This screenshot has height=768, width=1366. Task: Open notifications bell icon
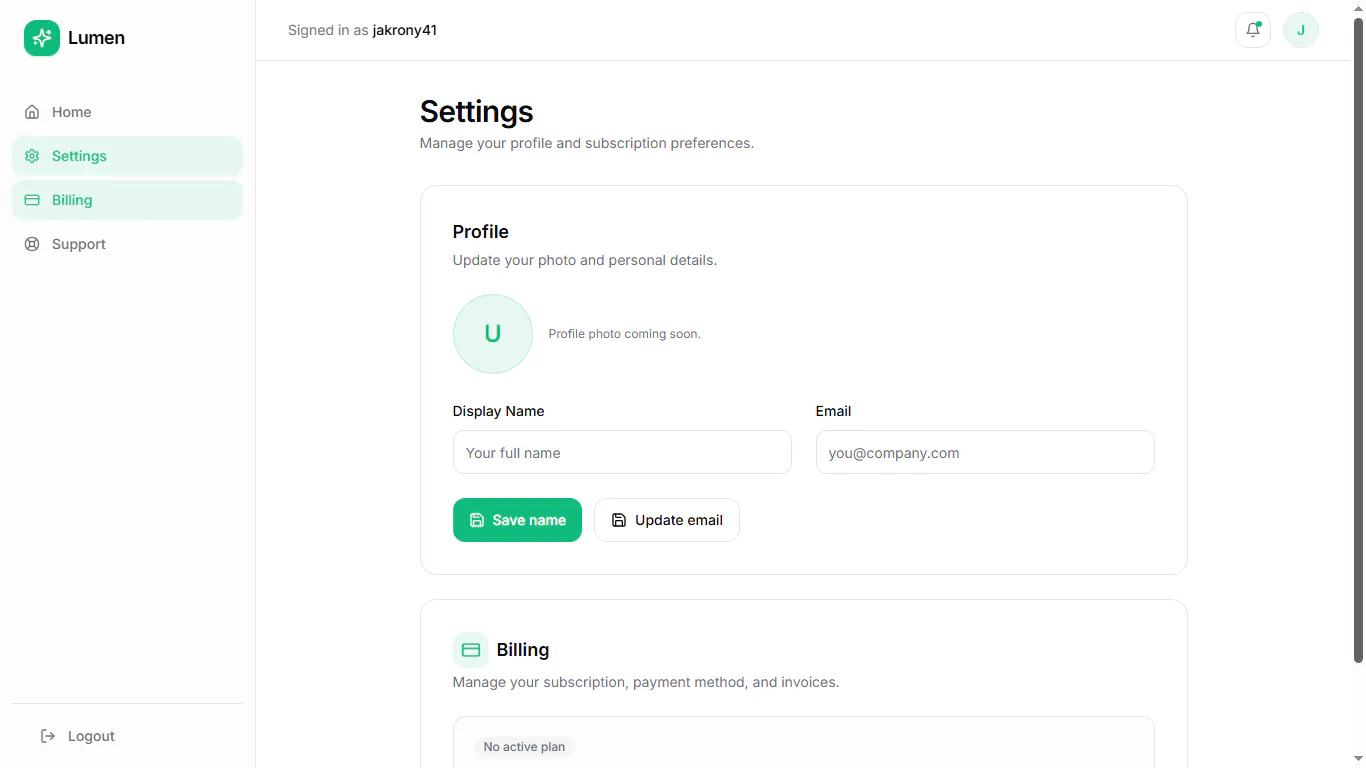tap(1253, 30)
